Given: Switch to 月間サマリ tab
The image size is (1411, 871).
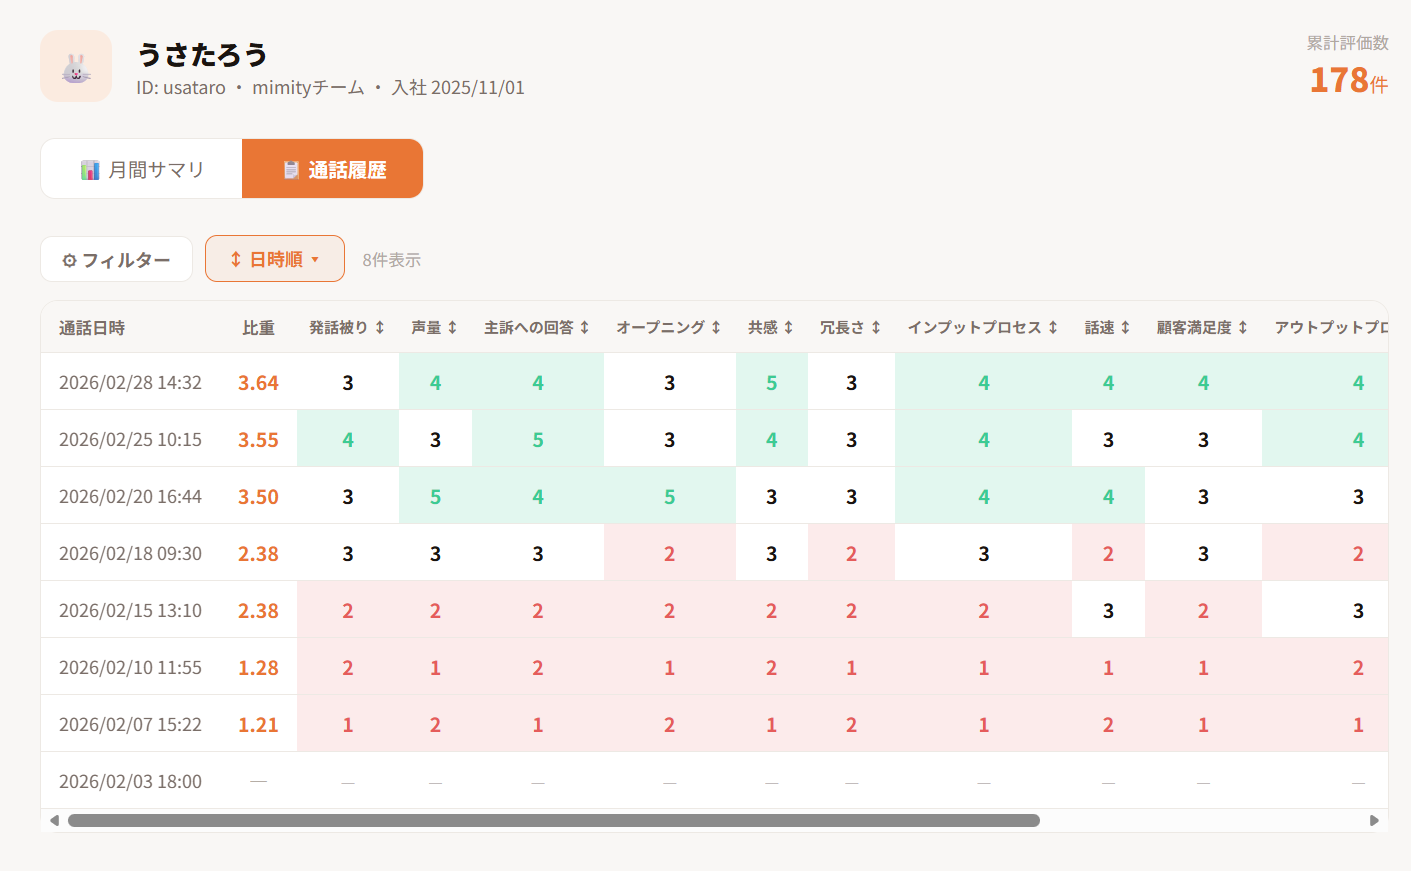Looking at the screenshot, I should (142, 169).
